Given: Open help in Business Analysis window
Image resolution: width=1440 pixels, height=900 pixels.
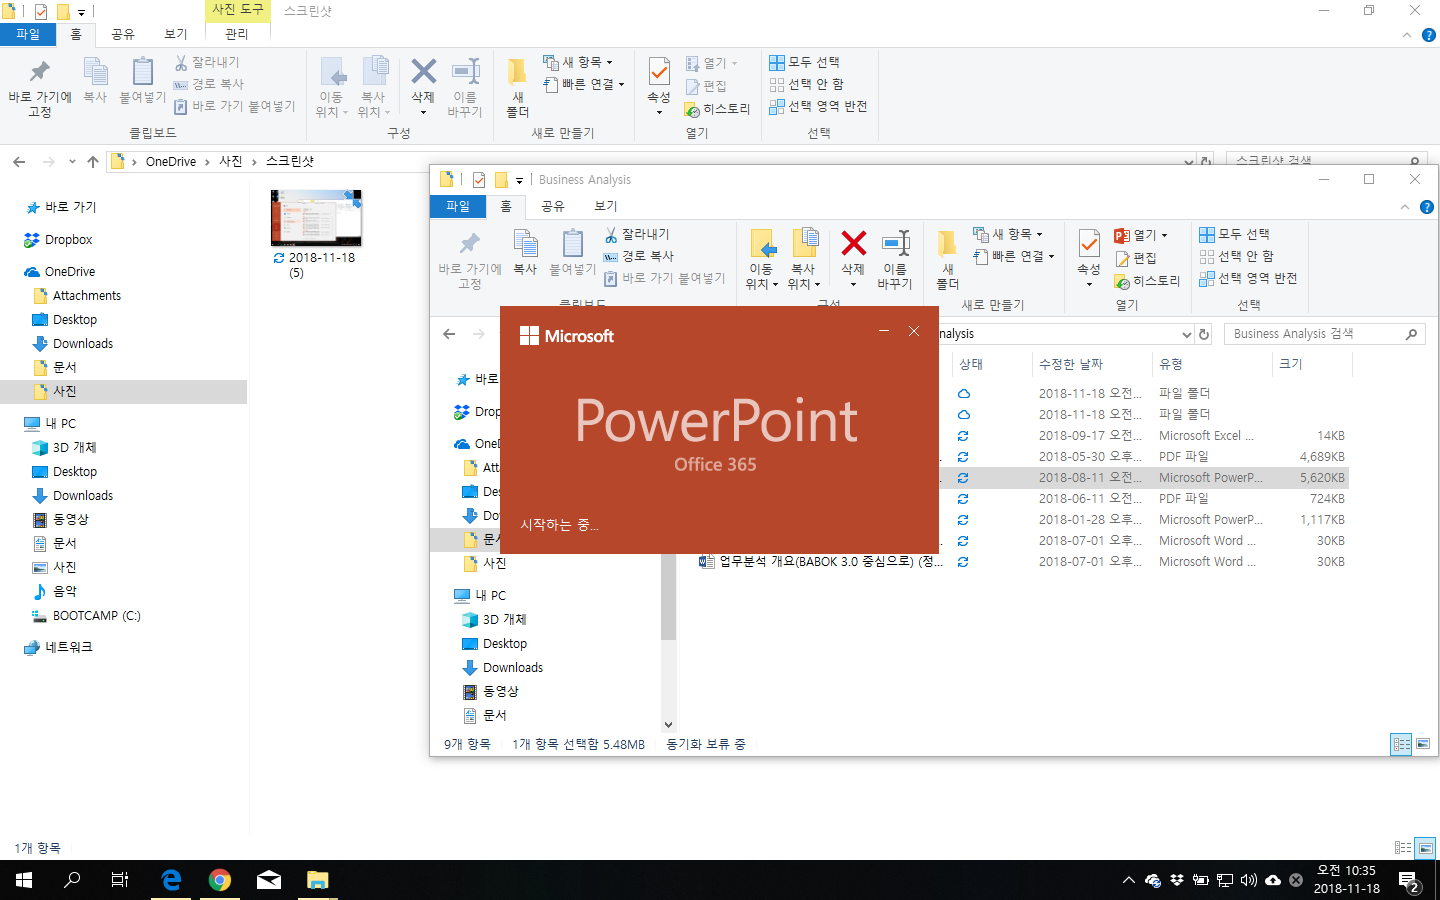Looking at the screenshot, I should pyautogui.click(x=1427, y=207).
